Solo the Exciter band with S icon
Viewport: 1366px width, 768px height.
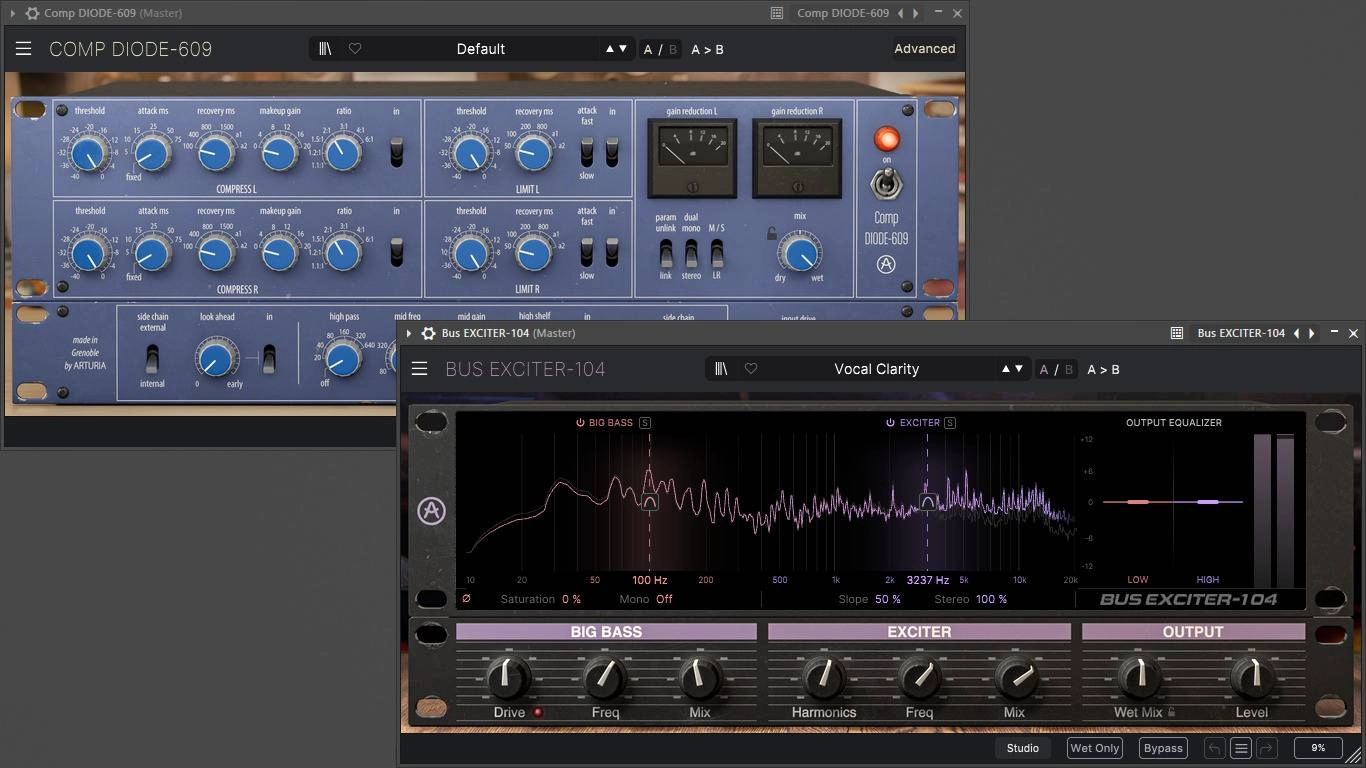click(950, 423)
